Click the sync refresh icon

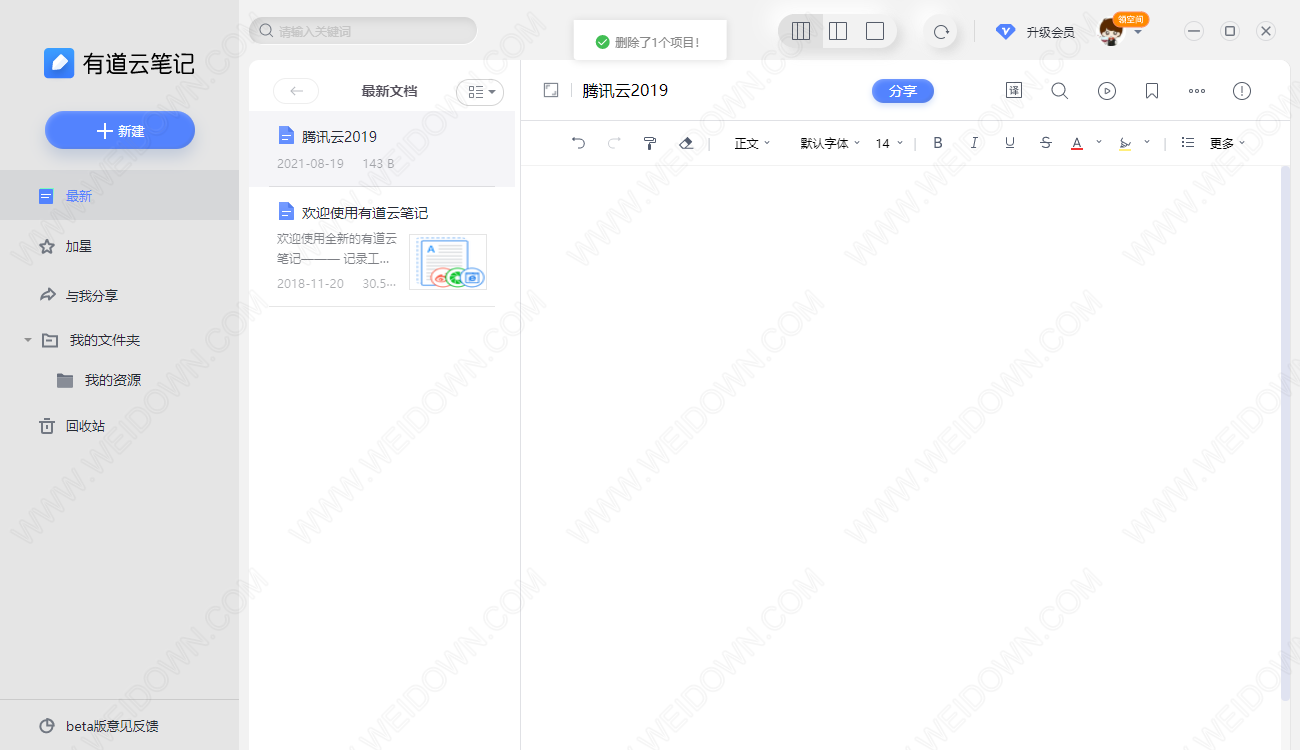[x=941, y=31]
